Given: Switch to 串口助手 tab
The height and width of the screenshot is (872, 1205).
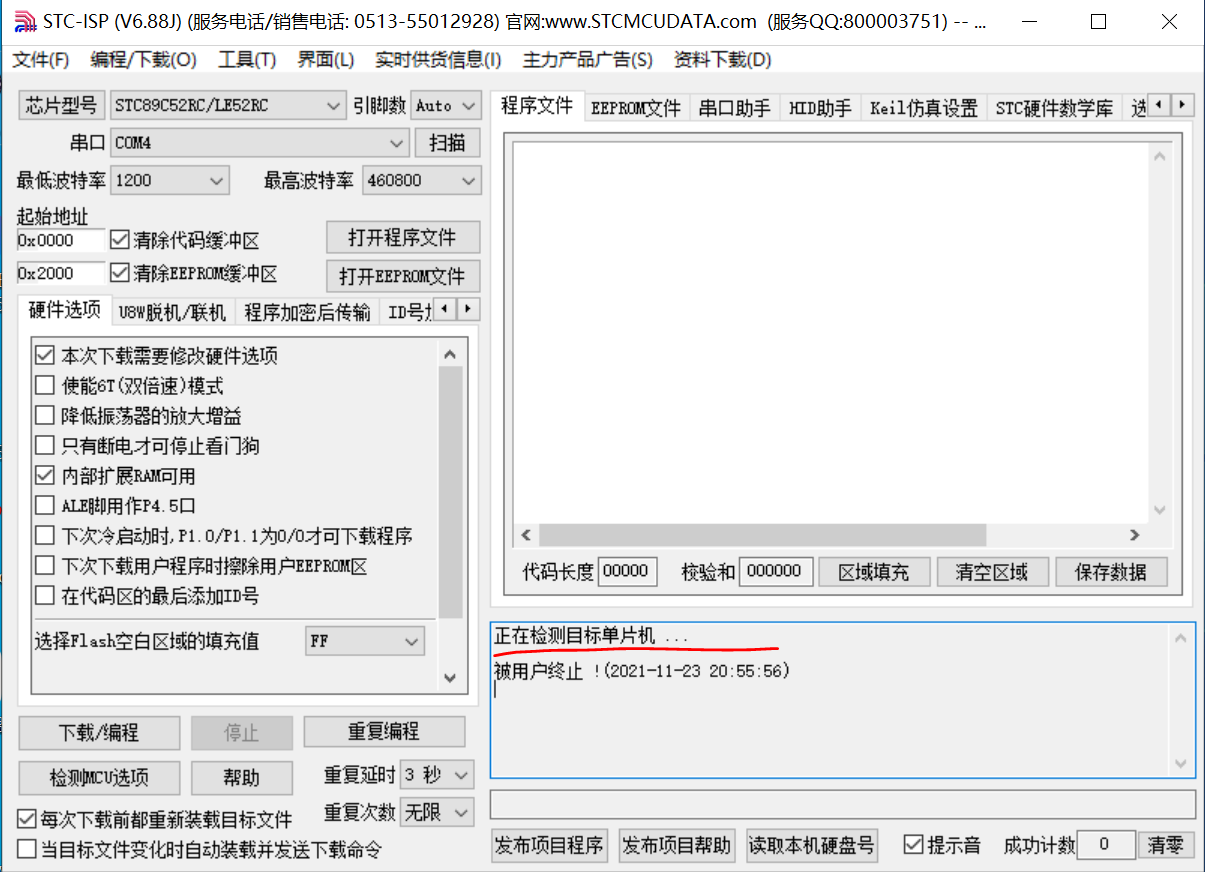Looking at the screenshot, I should pyautogui.click(x=734, y=108).
